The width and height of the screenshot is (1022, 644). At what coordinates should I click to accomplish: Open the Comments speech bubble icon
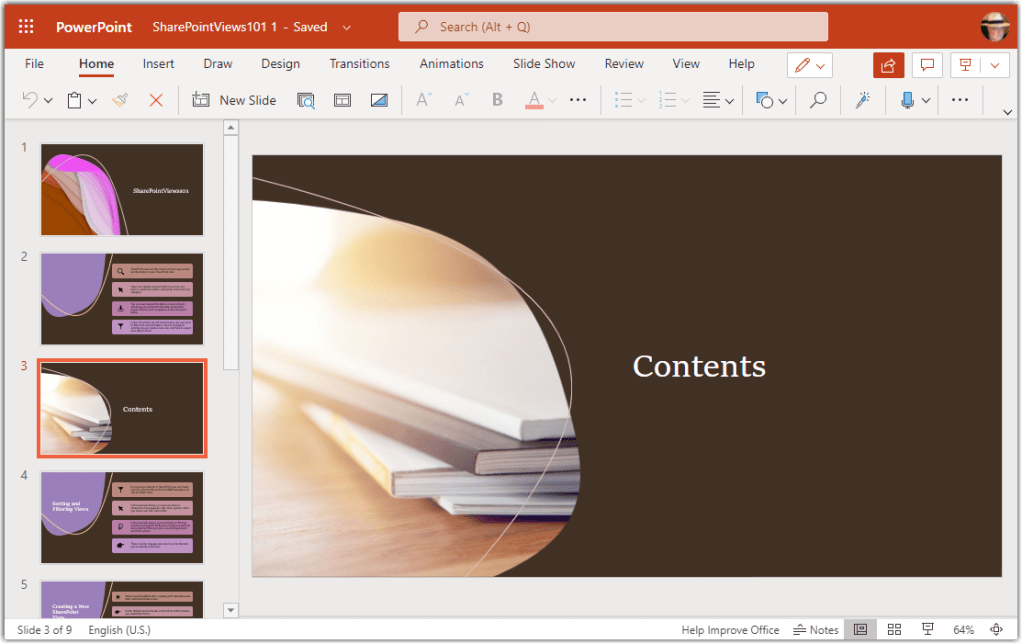tap(927, 65)
